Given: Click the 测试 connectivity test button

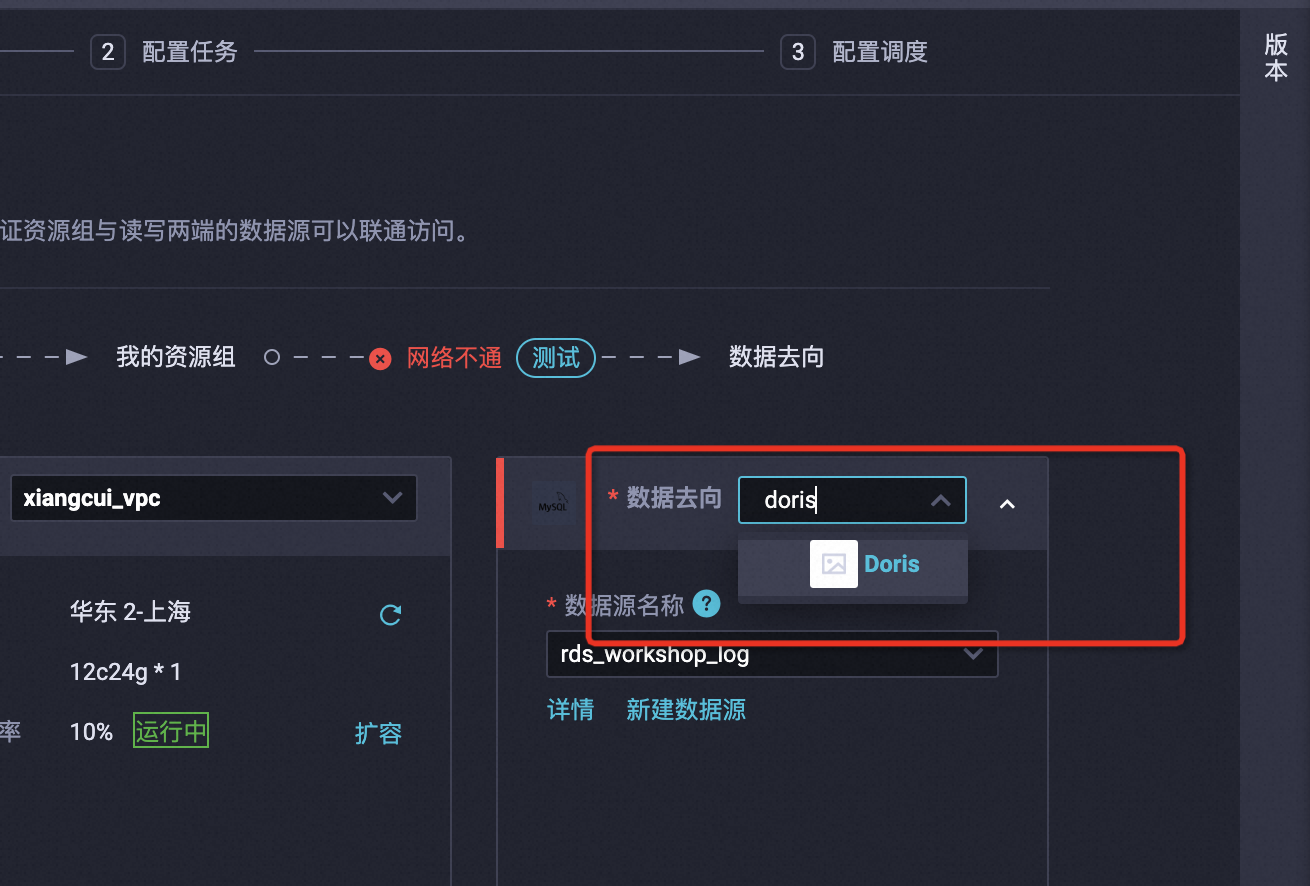Looking at the screenshot, I should (x=556, y=358).
